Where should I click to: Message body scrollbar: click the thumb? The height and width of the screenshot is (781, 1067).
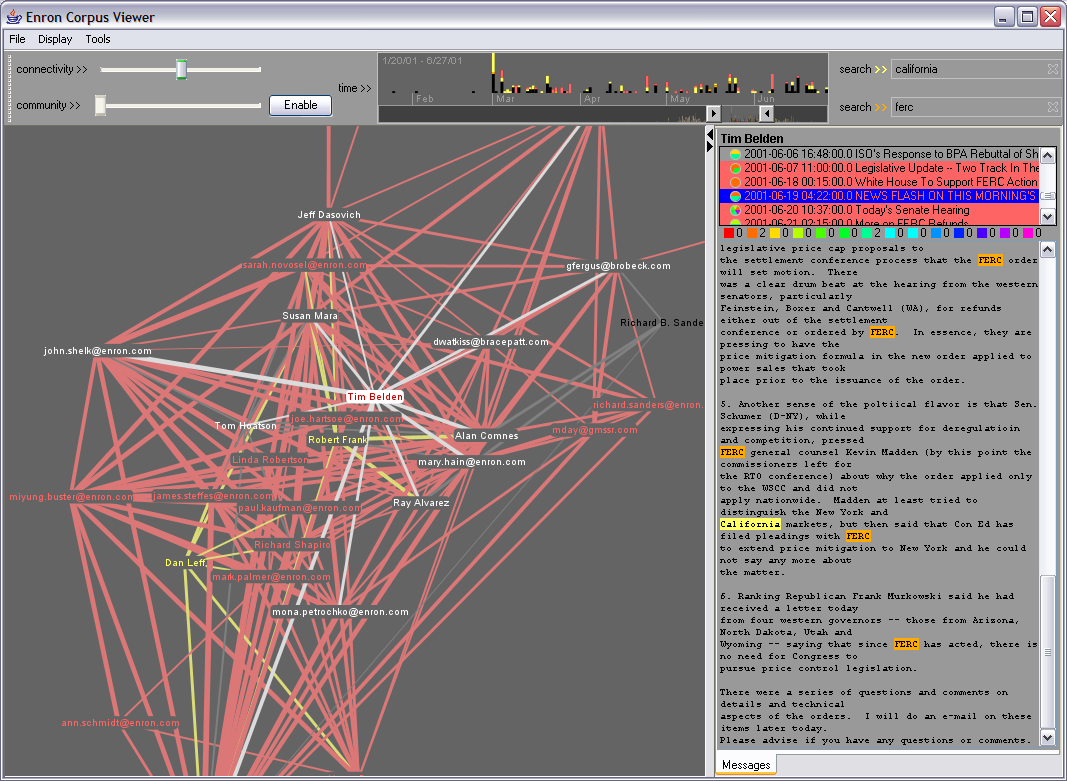pos(1048,652)
